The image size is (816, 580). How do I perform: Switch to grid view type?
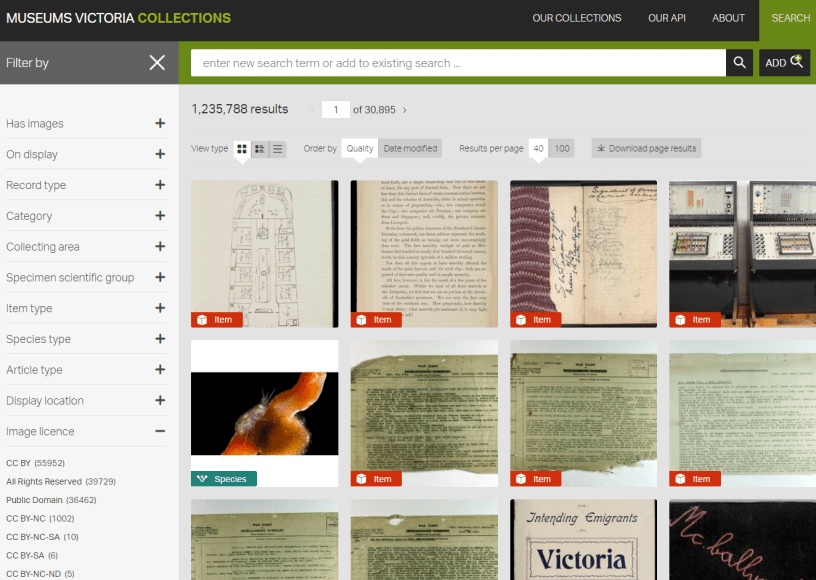tap(242, 149)
